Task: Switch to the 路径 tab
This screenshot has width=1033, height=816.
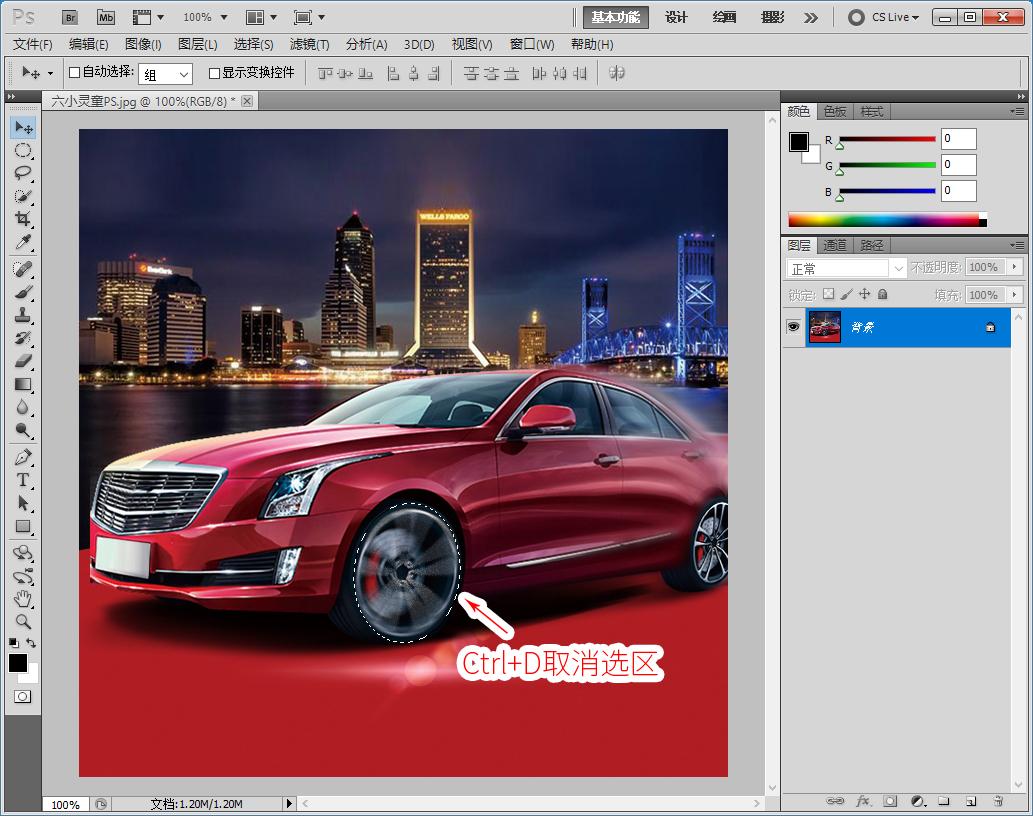Action: pyautogui.click(x=872, y=245)
